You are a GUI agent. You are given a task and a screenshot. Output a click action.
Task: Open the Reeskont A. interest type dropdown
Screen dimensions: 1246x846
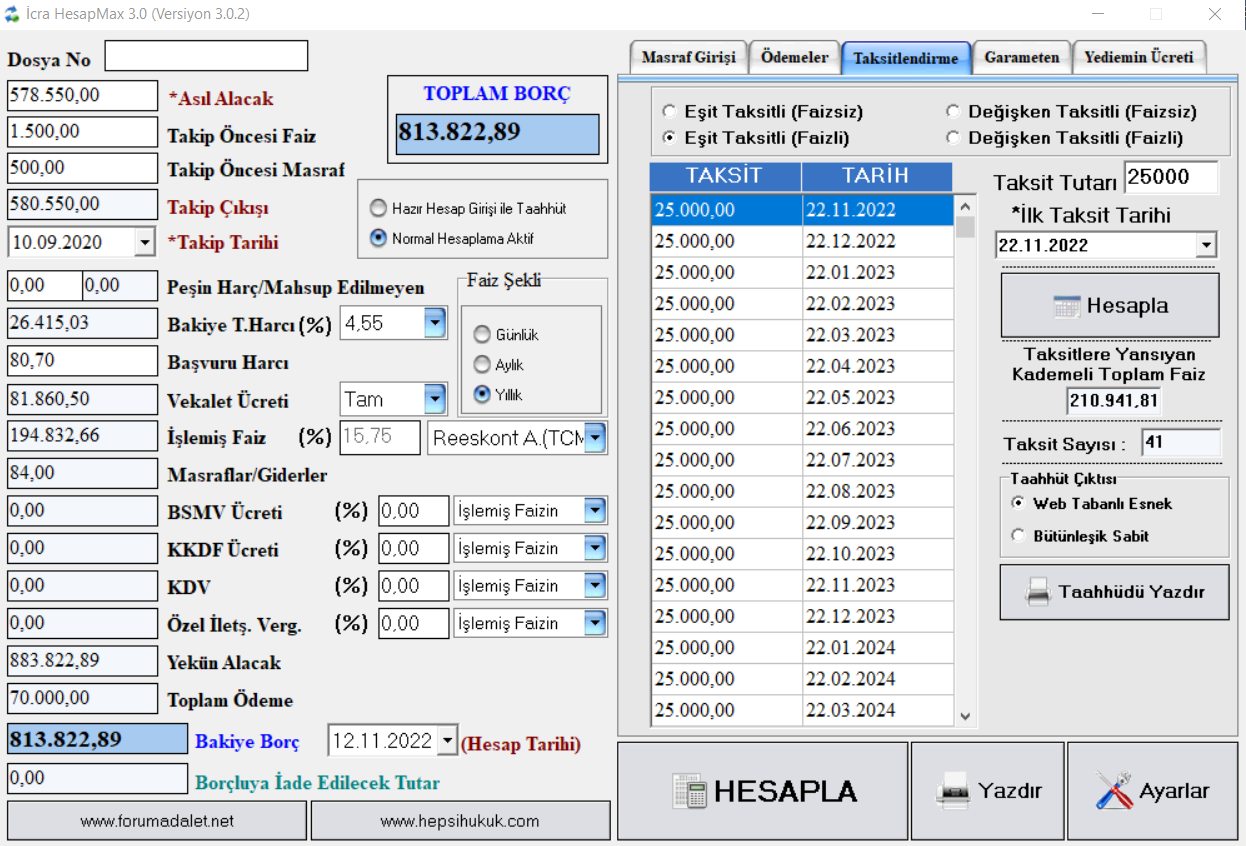point(595,437)
